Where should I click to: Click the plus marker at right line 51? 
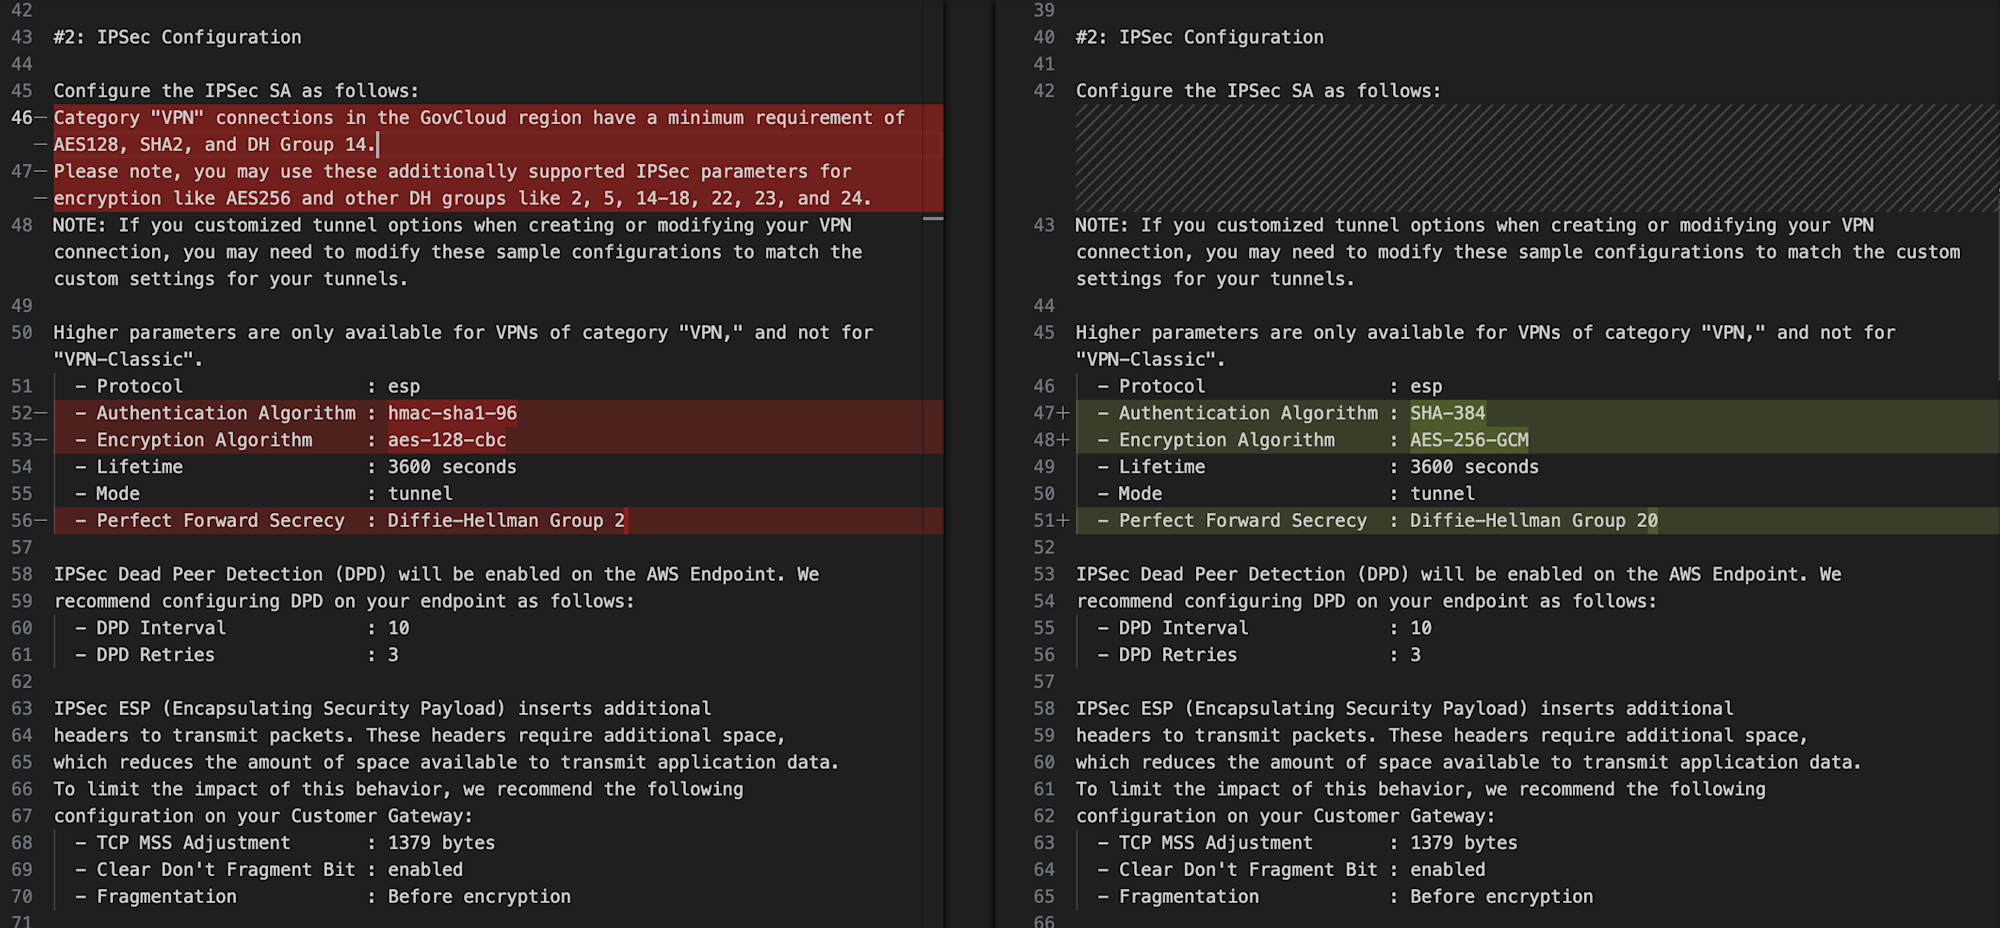coord(1063,521)
